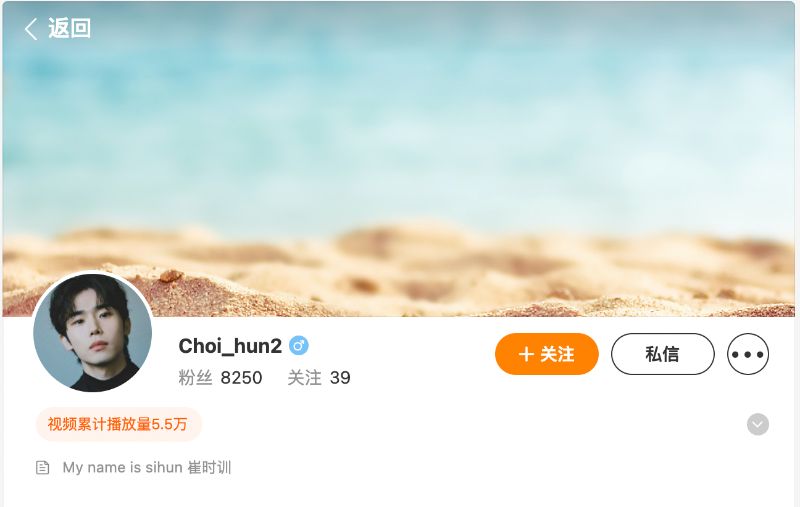Go back via the 返回 text
The height and width of the screenshot is (507, 800).
[x=69, y=28]
